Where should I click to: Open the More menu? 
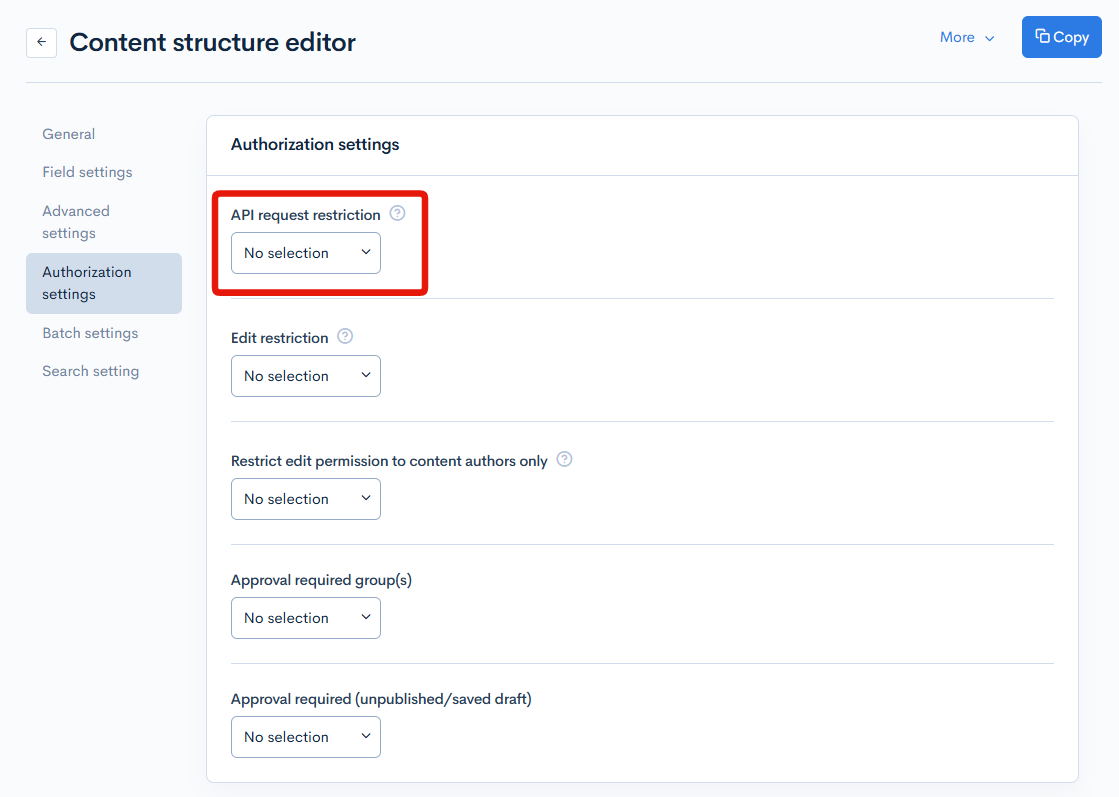pyautogui.click(x=957, y=37)
